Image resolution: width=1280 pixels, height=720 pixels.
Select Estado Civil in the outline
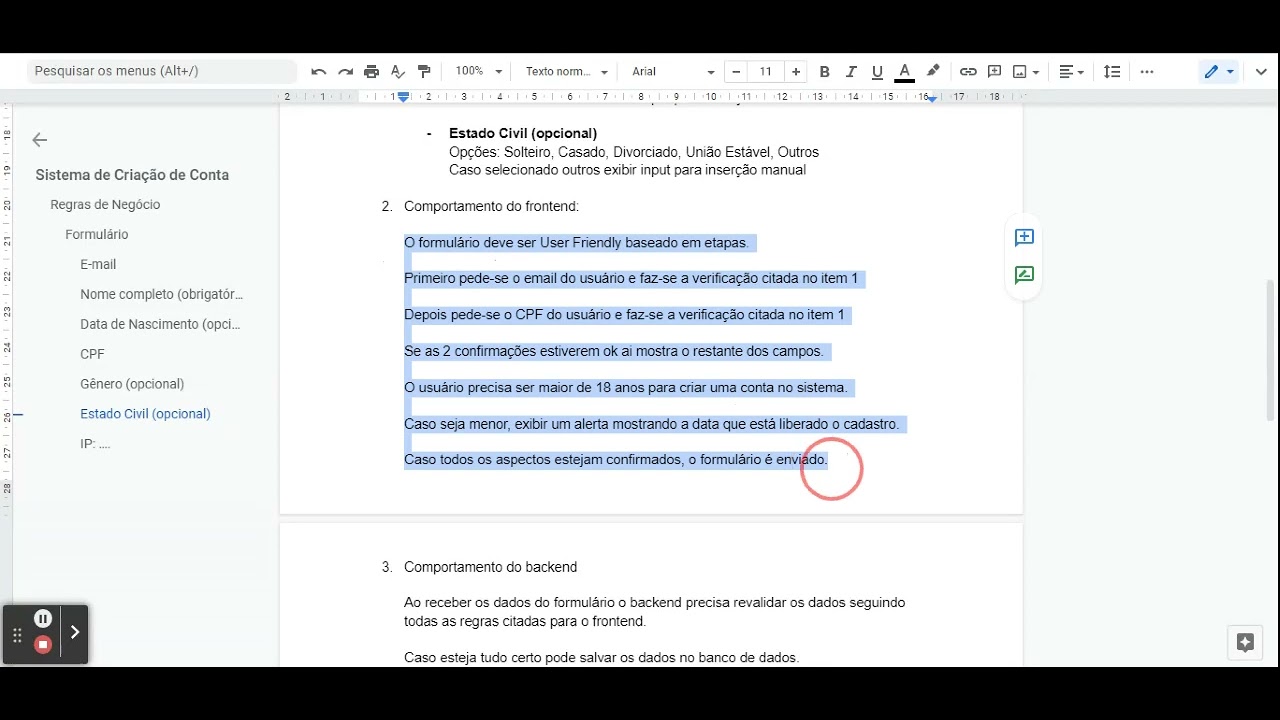(145, 413)
